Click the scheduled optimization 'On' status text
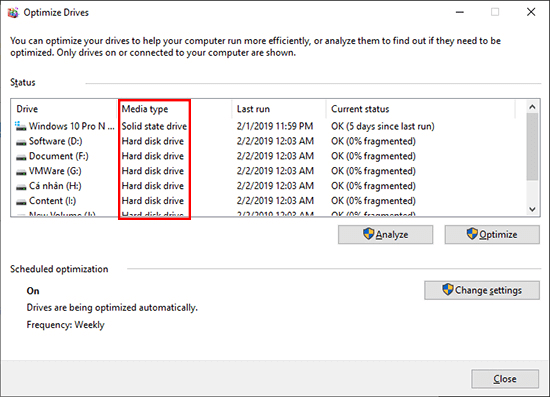This screenshot has height=397, width=550. (33, 291)
